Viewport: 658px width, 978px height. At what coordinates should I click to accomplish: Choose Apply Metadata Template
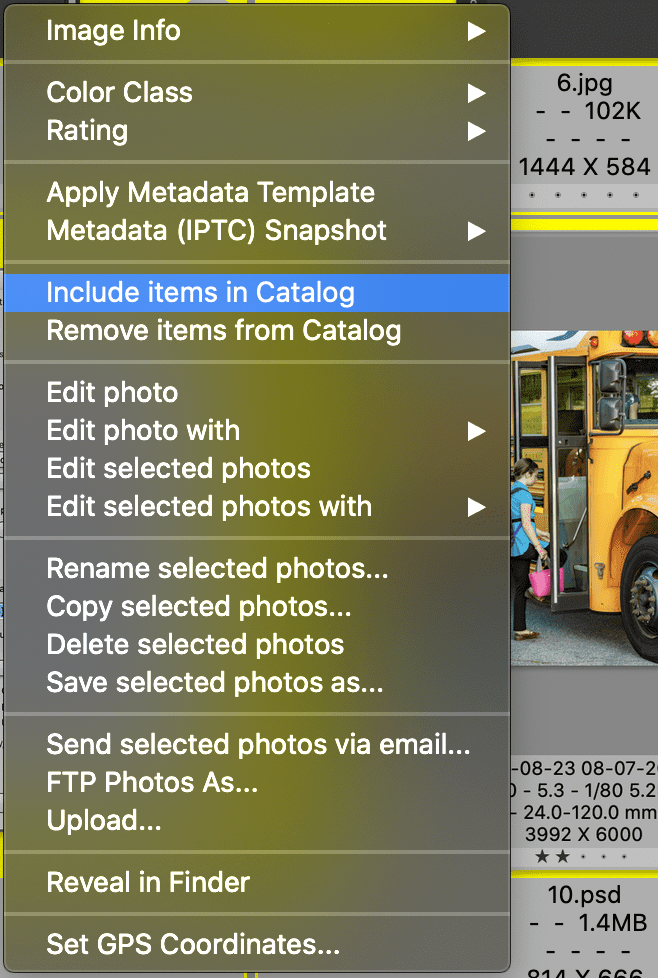pyautogui.click(x=257, y=193)
